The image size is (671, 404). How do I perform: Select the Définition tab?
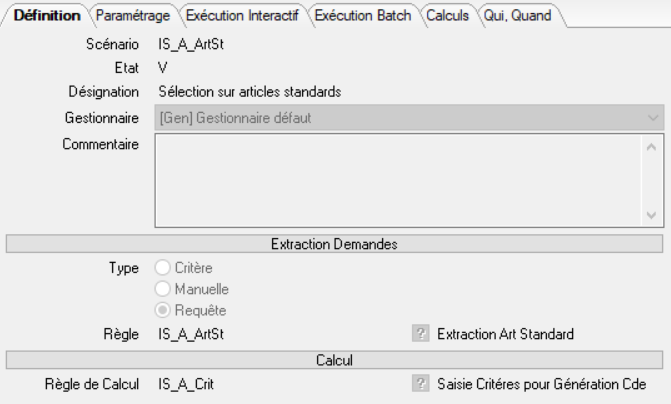pyautogui.click(x=47, y=16)
